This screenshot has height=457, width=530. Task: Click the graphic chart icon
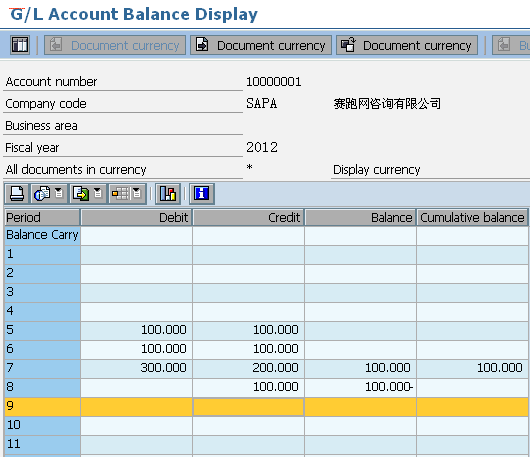tap(168, 194)
